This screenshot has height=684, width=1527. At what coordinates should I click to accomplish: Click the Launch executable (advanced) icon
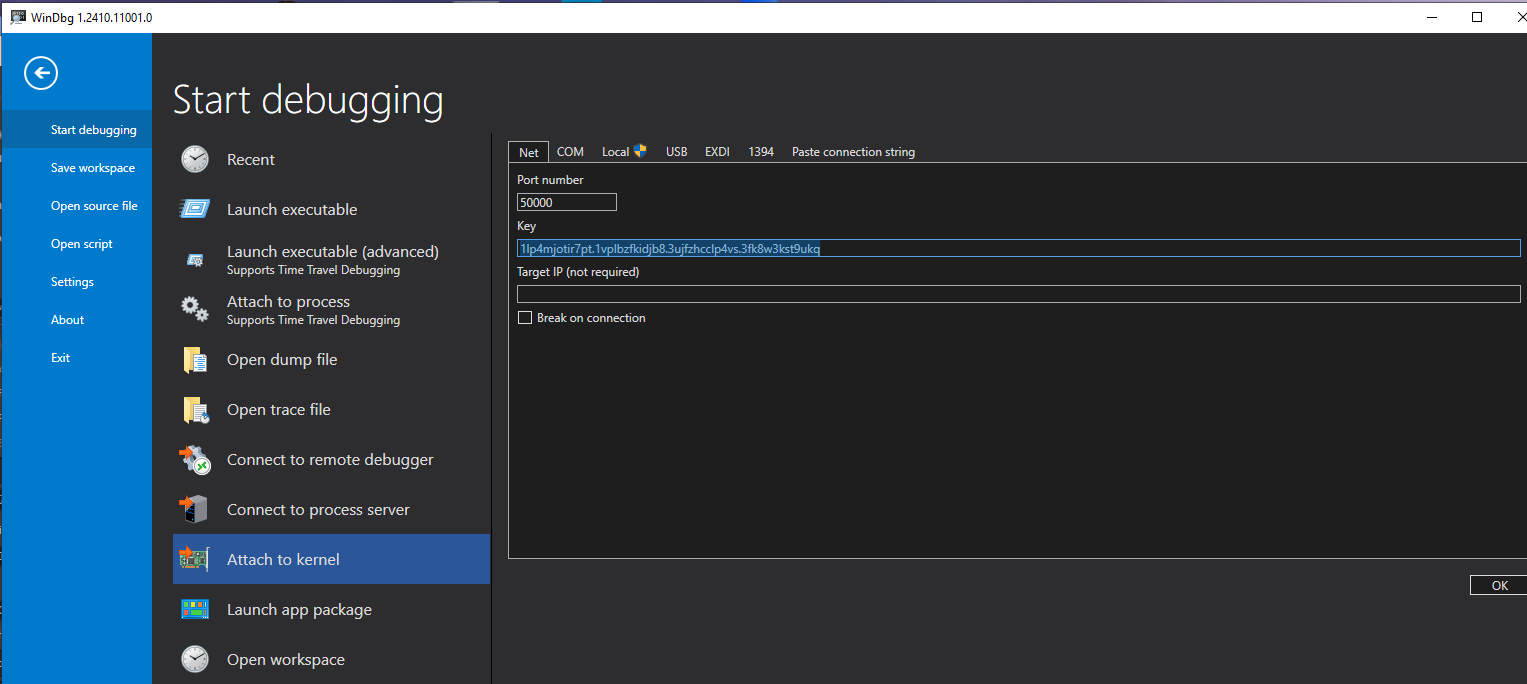tap(195, 260)
